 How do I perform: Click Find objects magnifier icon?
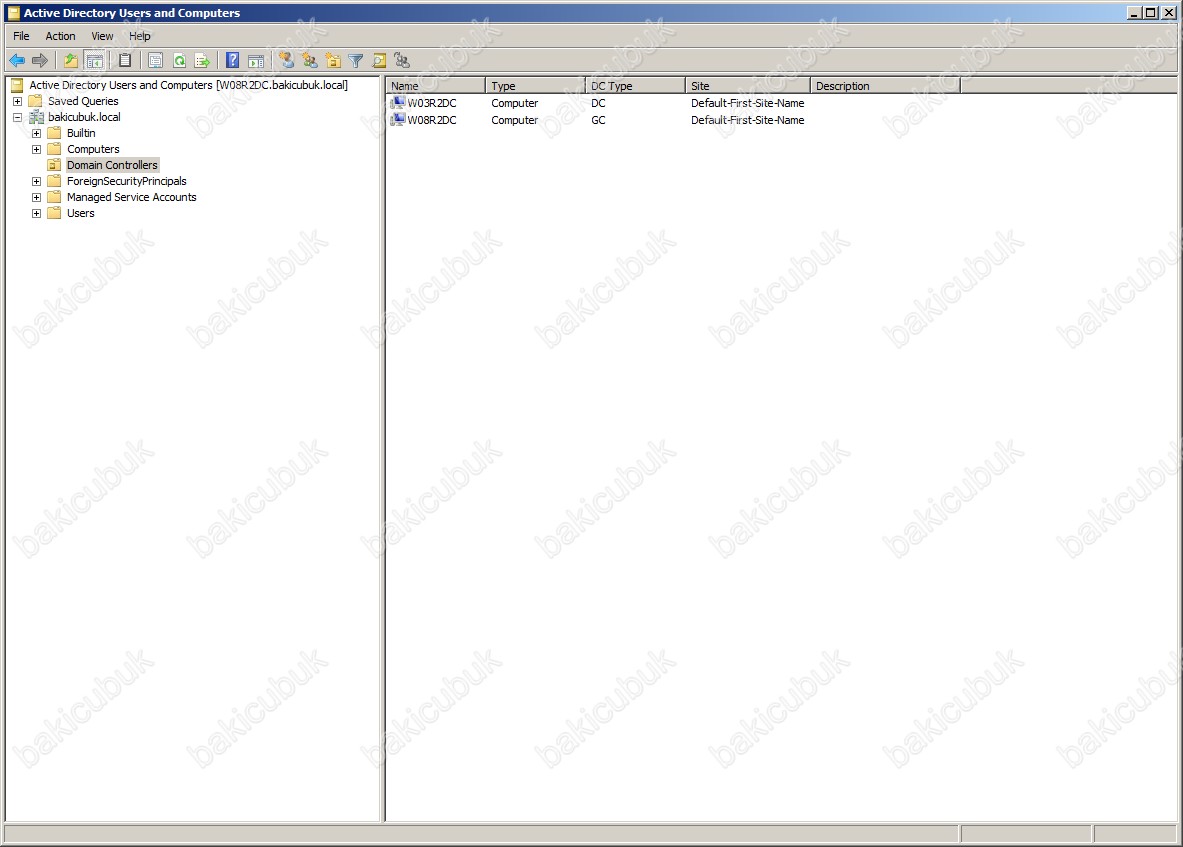click(379, 60)
